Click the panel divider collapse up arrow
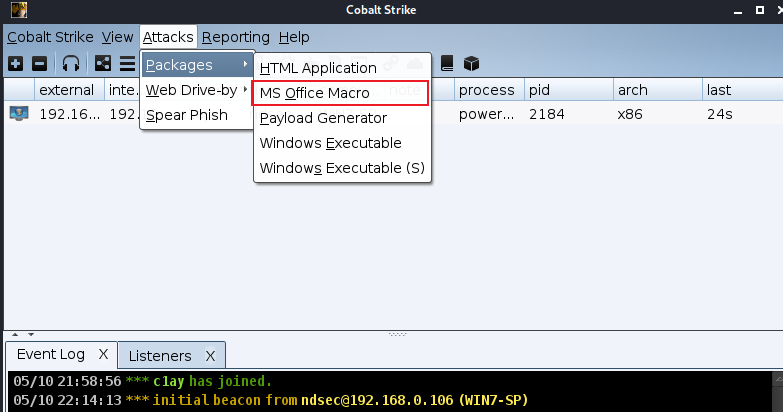This screenshot has width=783, height=412. [x=15, y=334]
